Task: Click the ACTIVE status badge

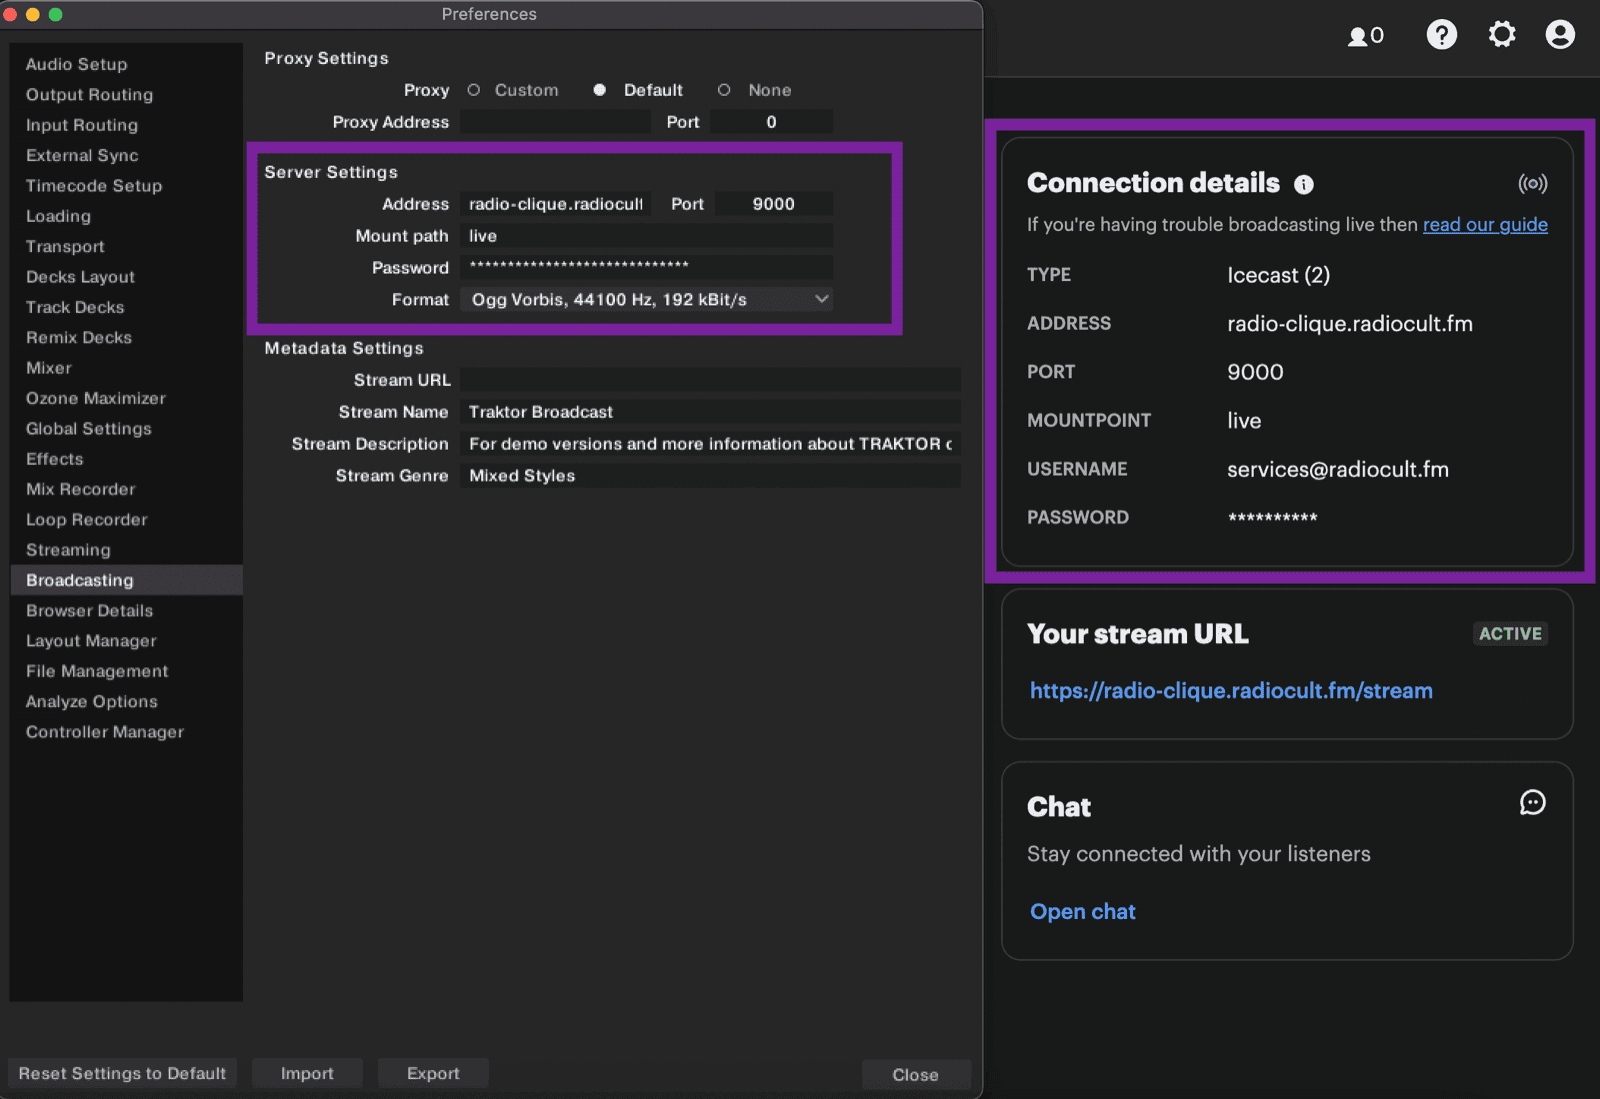Action: 1510,634
